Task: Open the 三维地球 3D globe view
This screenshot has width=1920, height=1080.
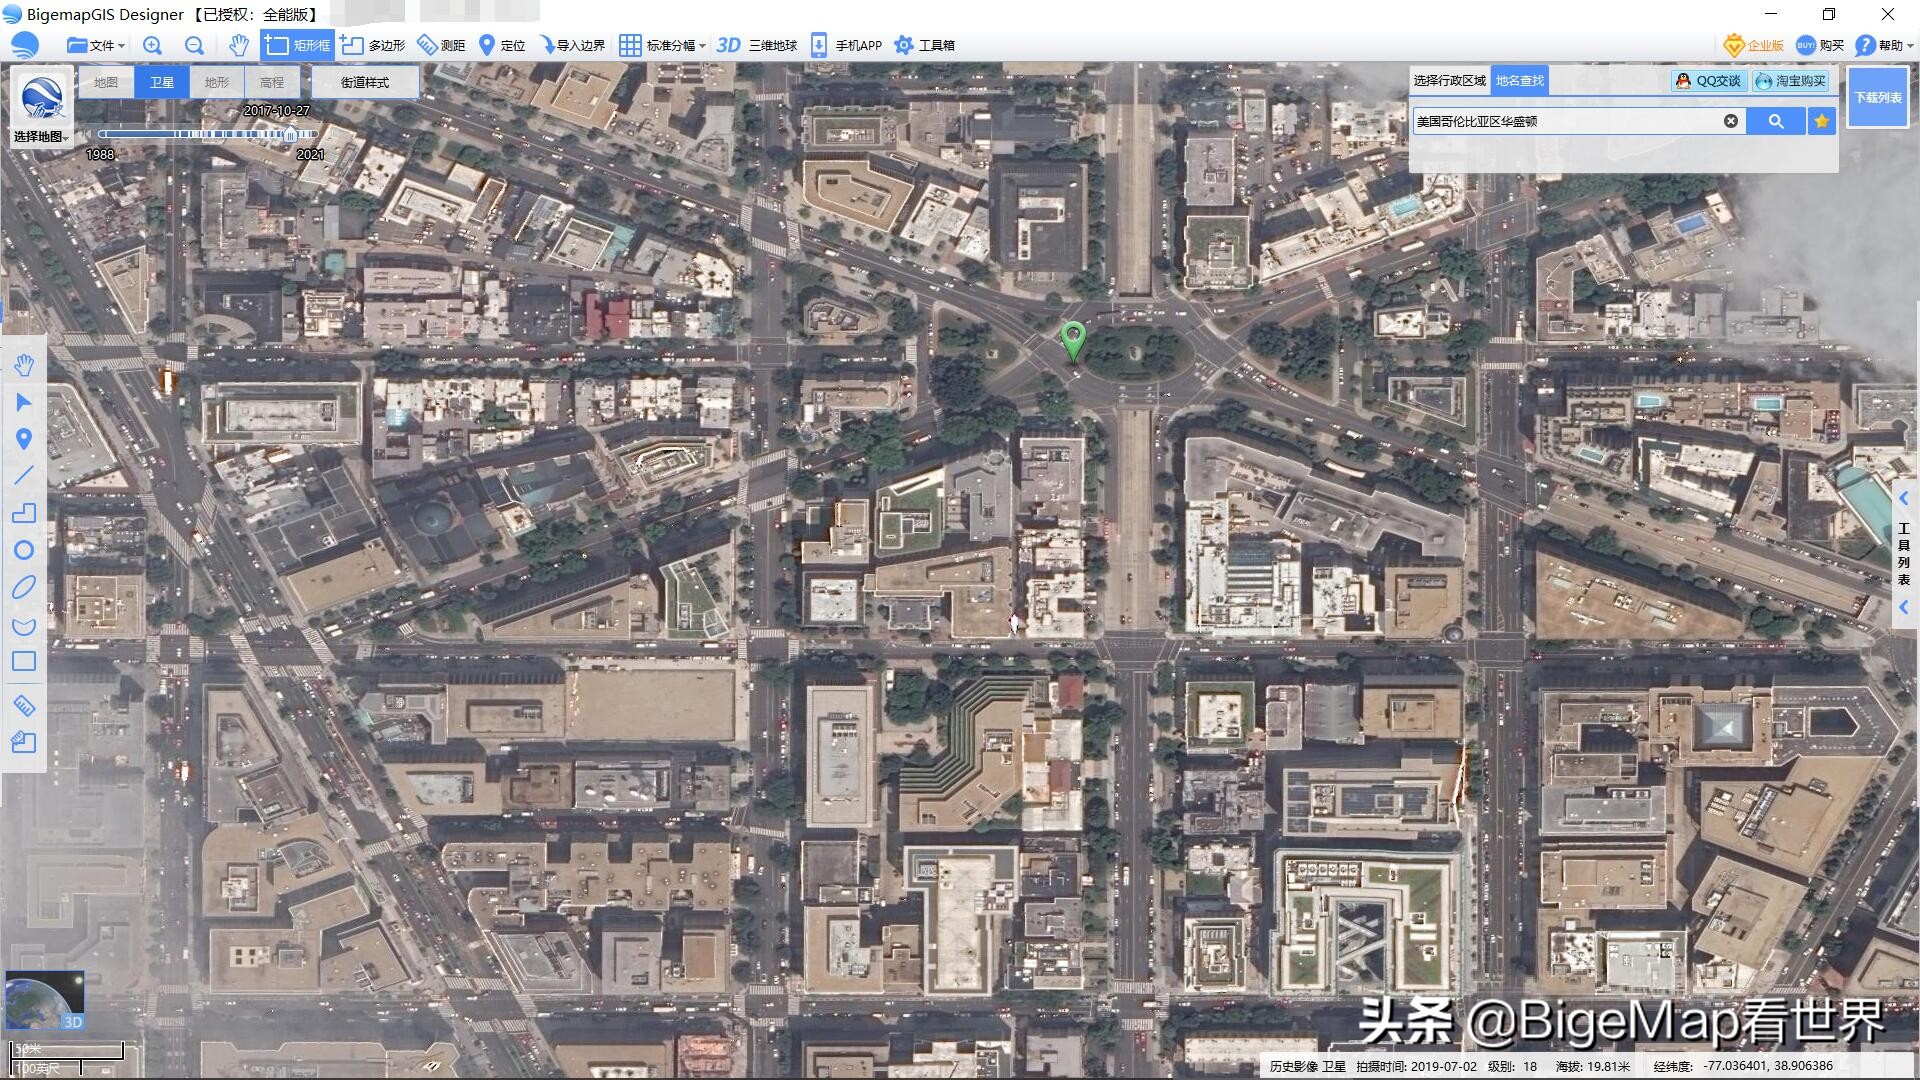Action: click(757, 45)
